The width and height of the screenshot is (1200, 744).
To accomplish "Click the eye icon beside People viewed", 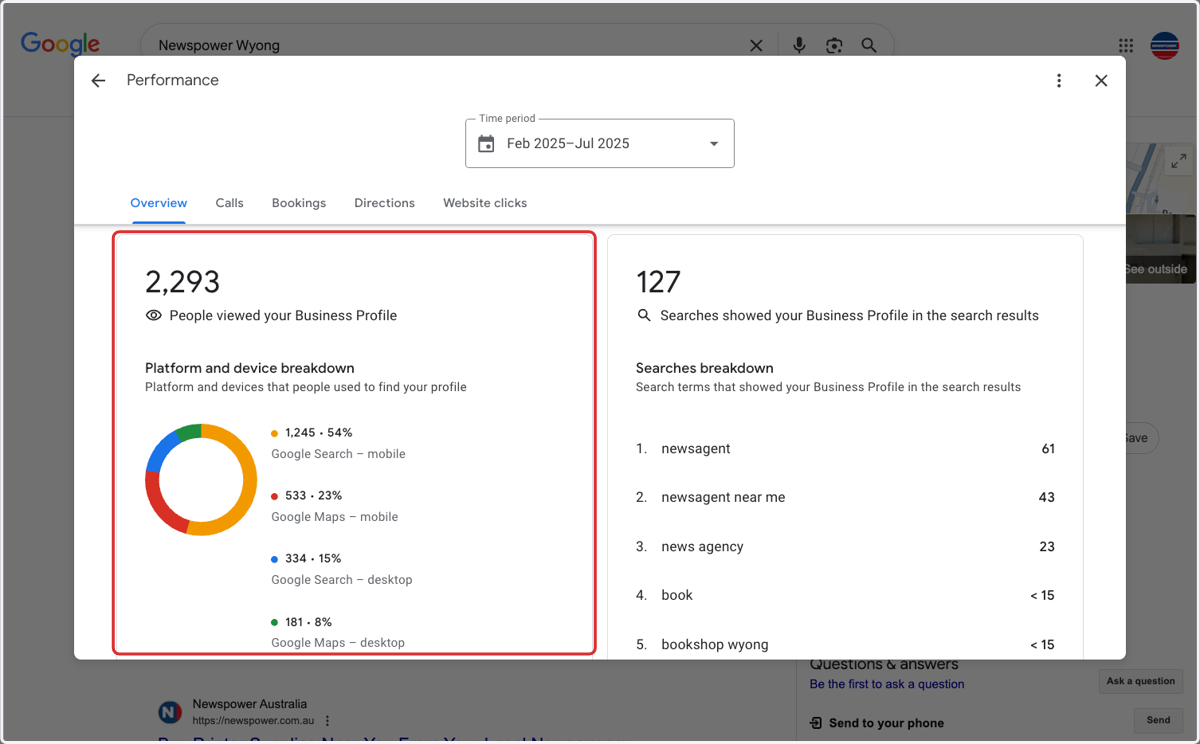I will pos(153,315).
